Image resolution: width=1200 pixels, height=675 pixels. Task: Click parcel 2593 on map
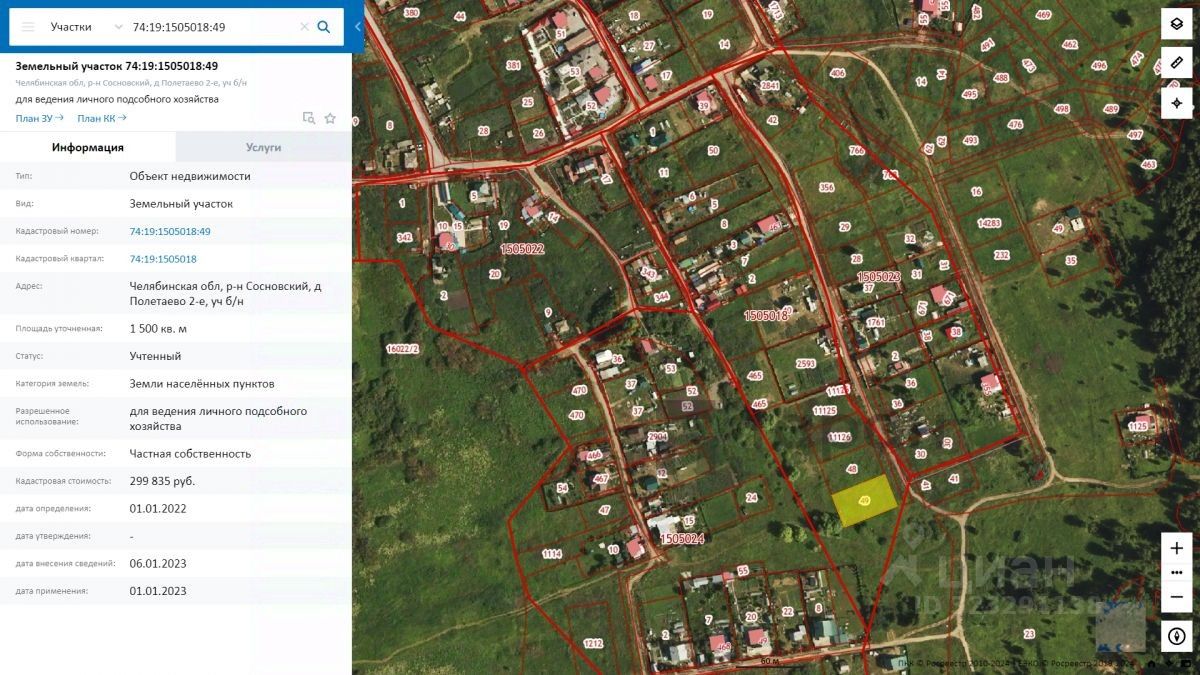click(x=806, y=364)
